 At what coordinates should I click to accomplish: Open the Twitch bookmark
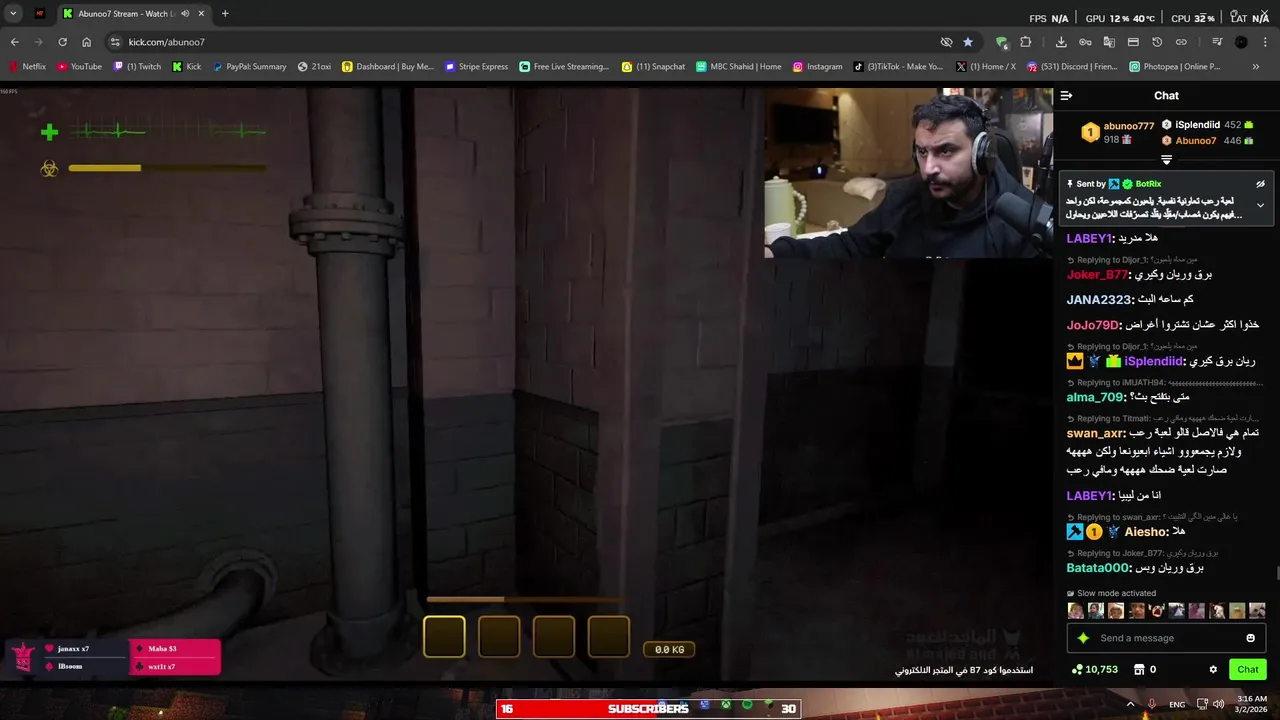[x=137, y=67]
